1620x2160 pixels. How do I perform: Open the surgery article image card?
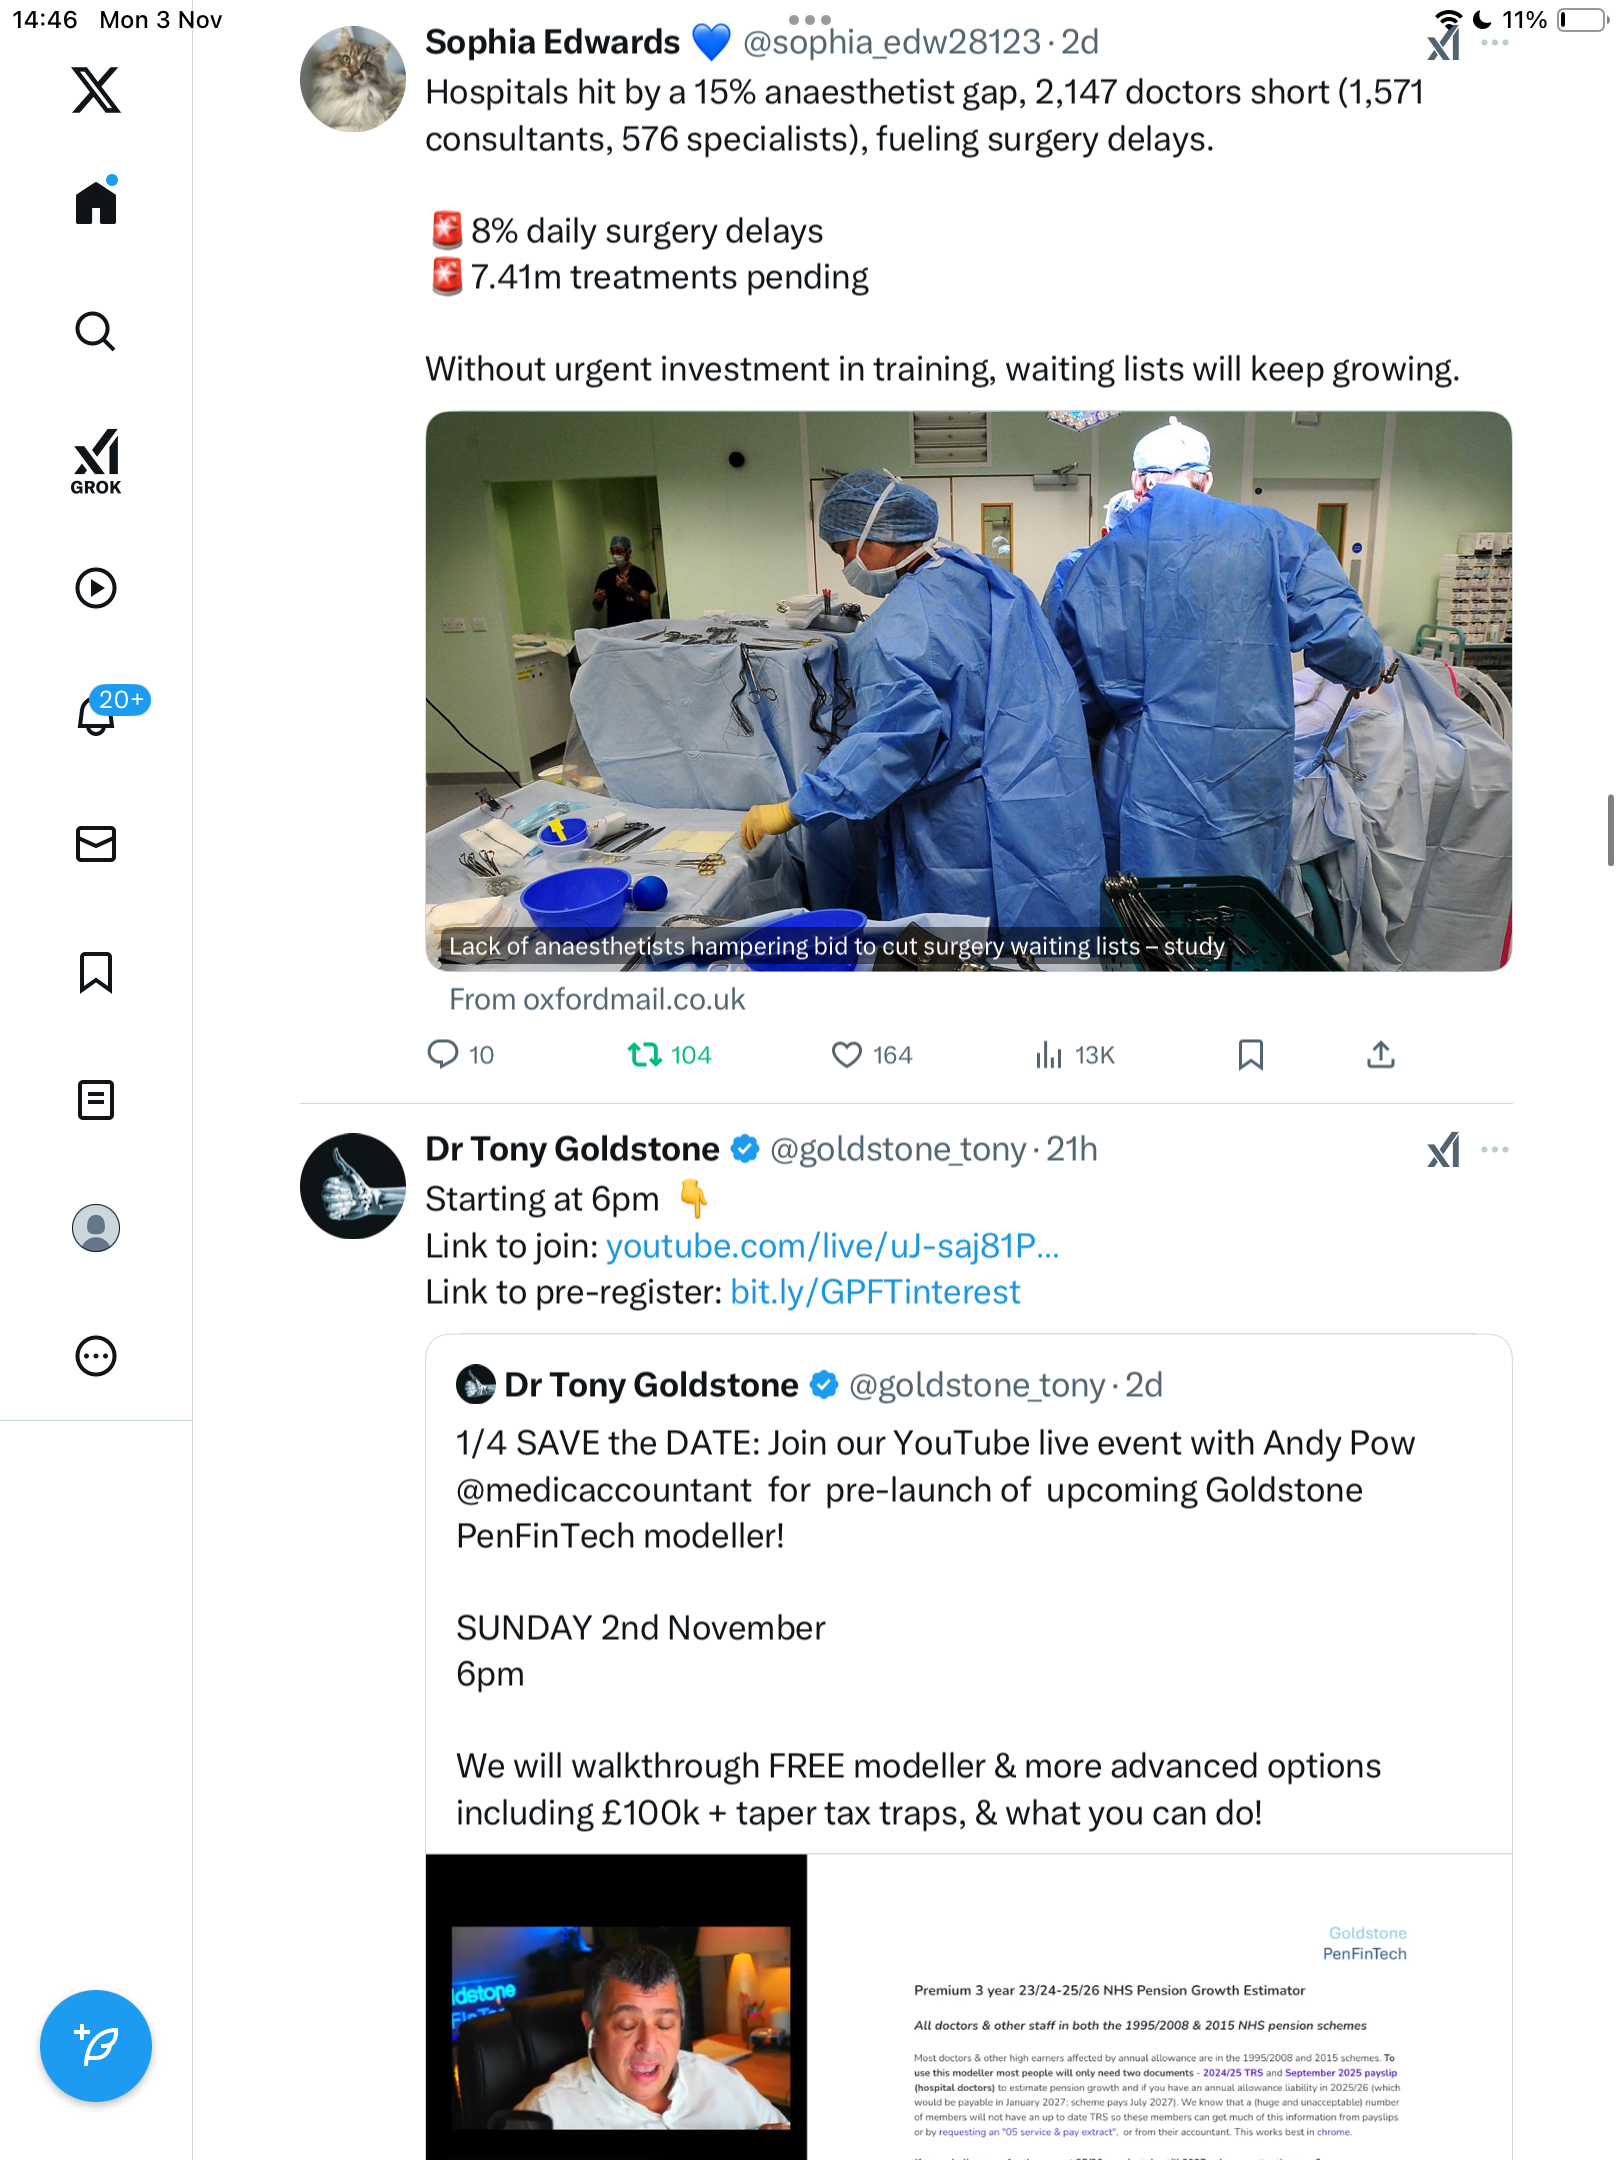[968, 690]
